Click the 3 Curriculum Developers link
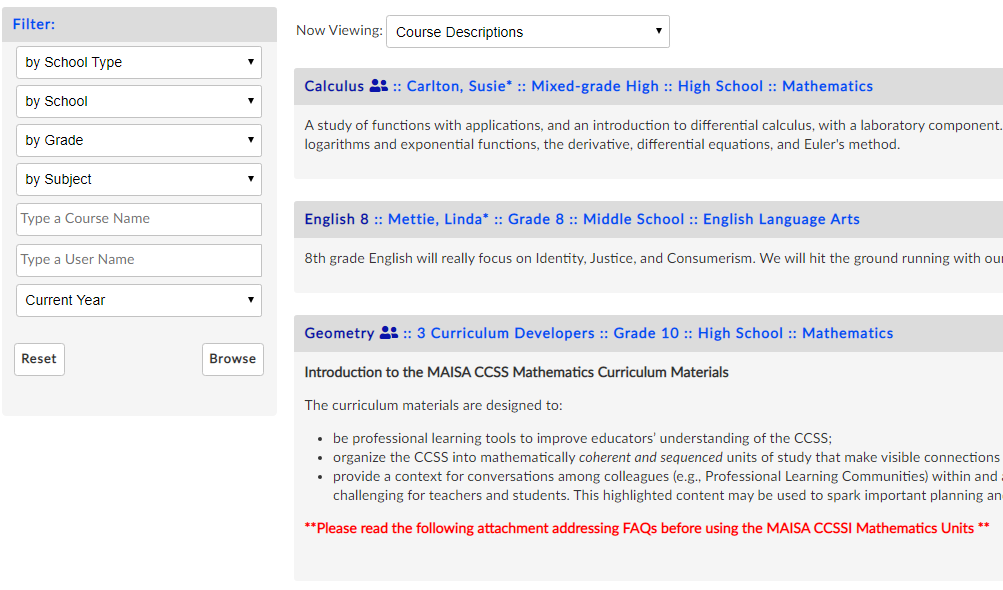 click(505, 333)
